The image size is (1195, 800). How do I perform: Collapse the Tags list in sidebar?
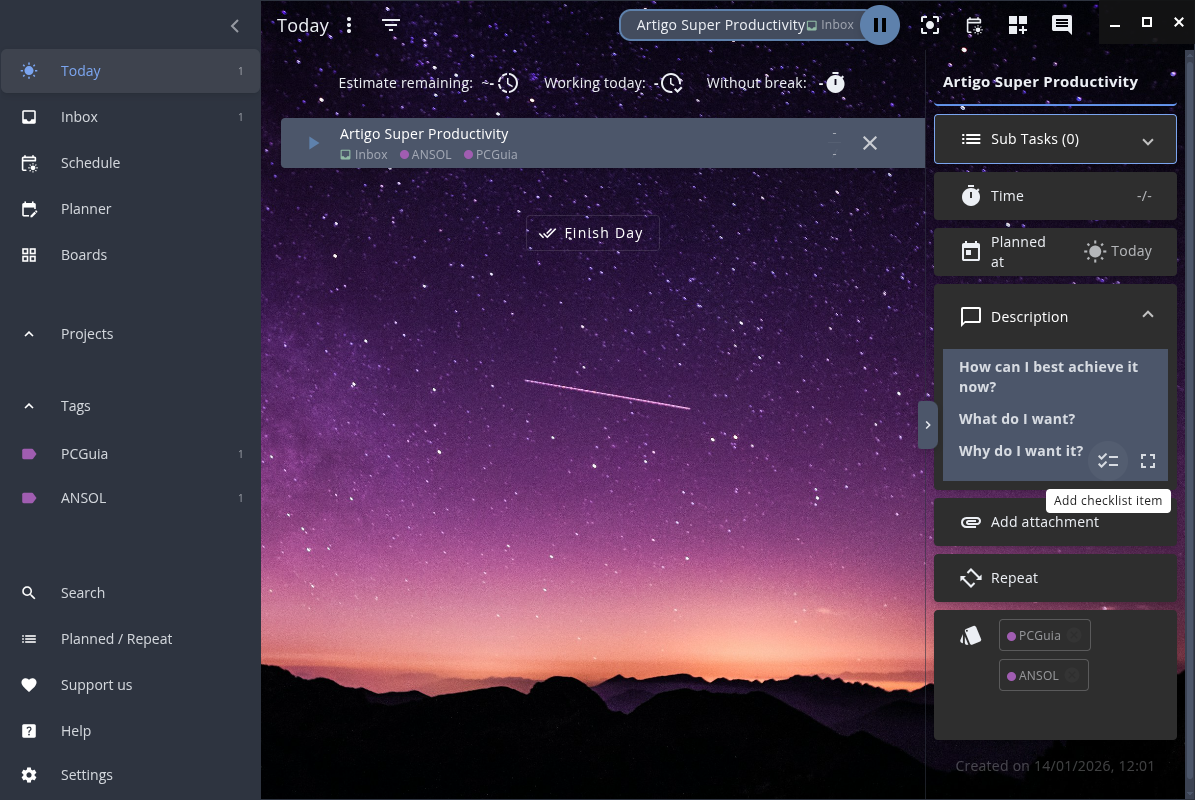pyautogui.click(x=29, y=406)
